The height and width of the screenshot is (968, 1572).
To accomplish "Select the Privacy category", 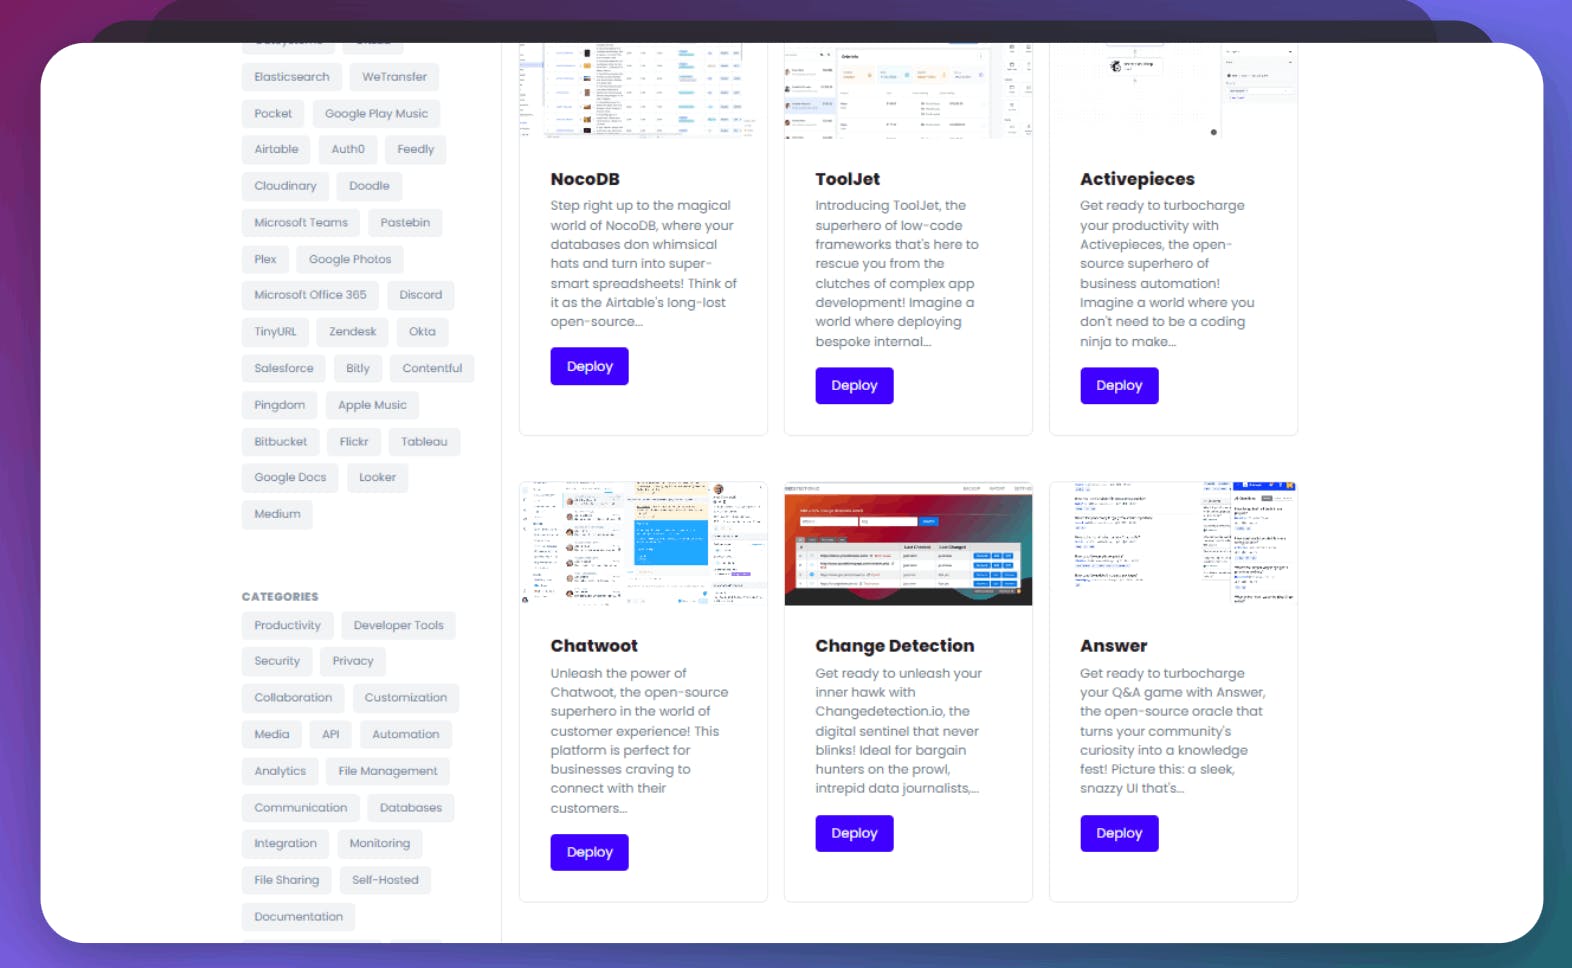I will click(x=353, y=662).
